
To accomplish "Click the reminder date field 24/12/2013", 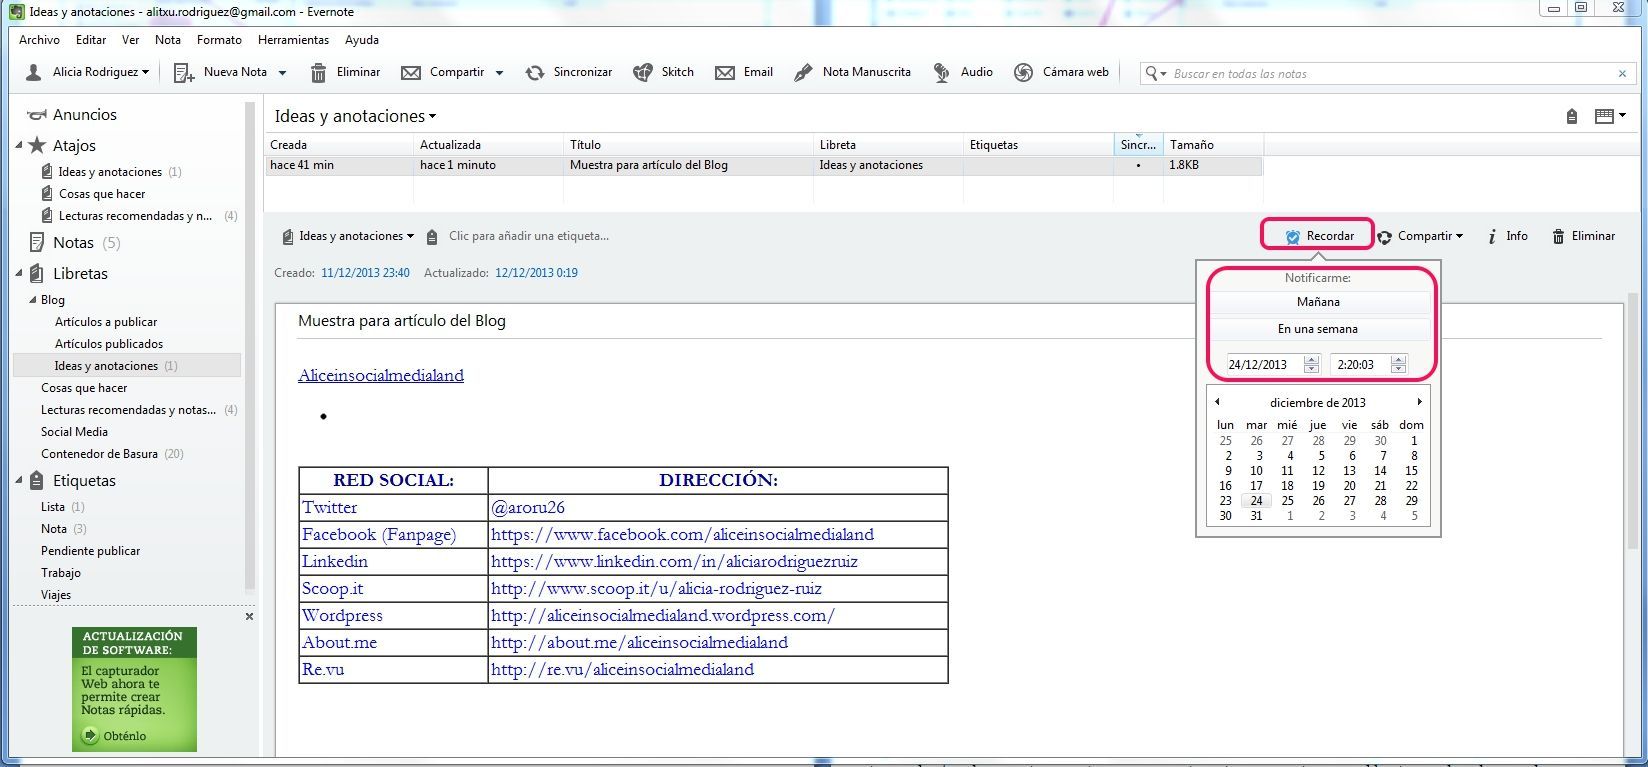I will [1264, 365].
